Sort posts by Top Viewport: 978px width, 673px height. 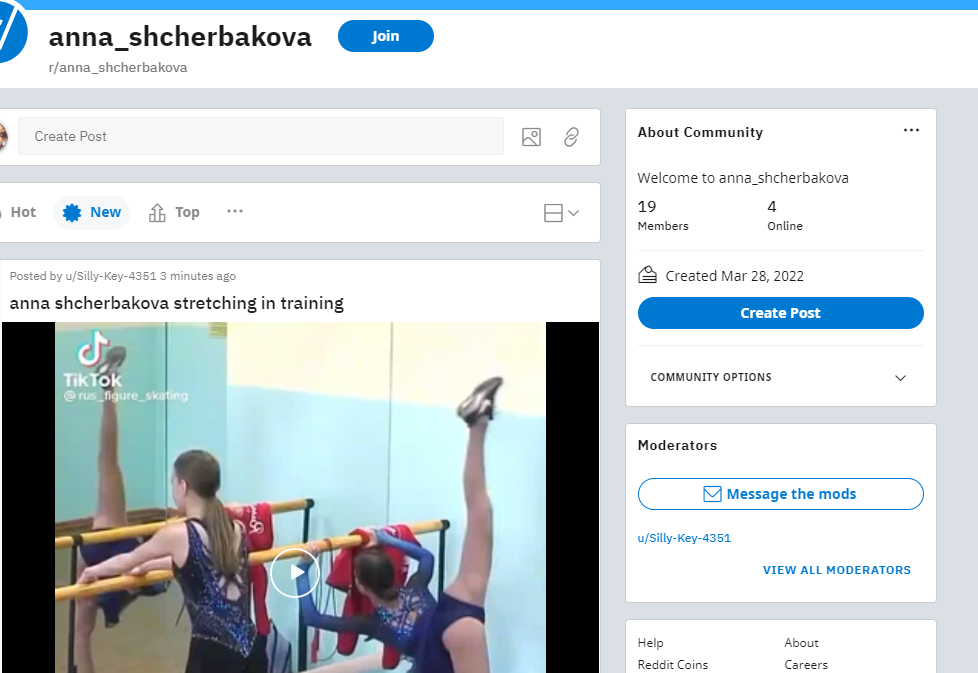point(174,213)
